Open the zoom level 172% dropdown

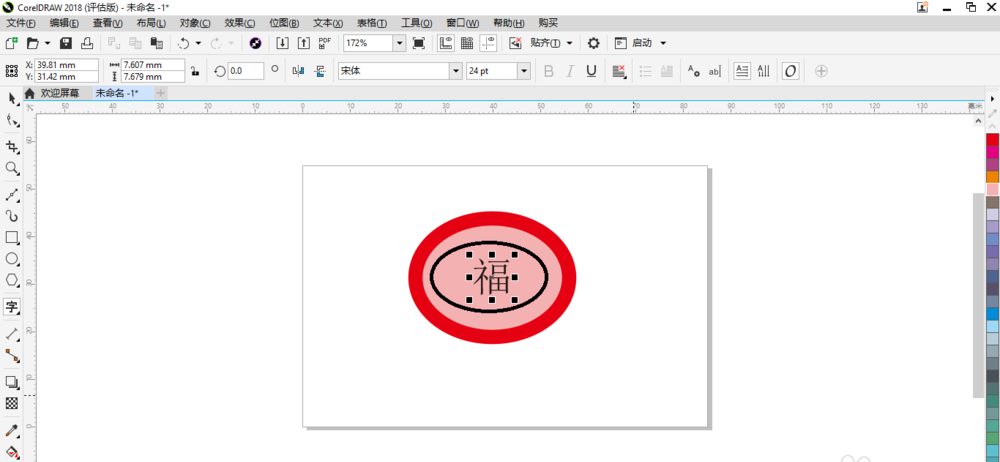(x=399, y=43)
